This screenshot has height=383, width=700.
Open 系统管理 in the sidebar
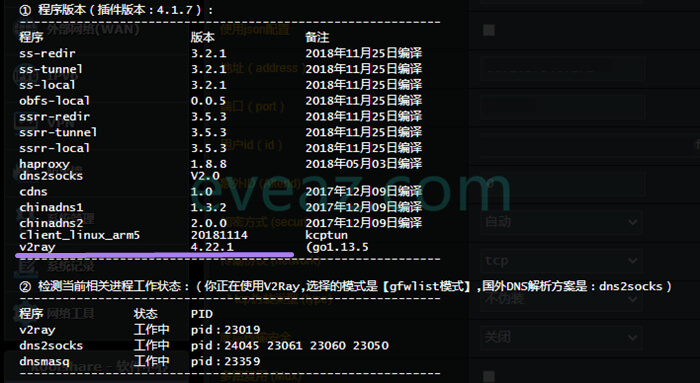pos(71,219)
